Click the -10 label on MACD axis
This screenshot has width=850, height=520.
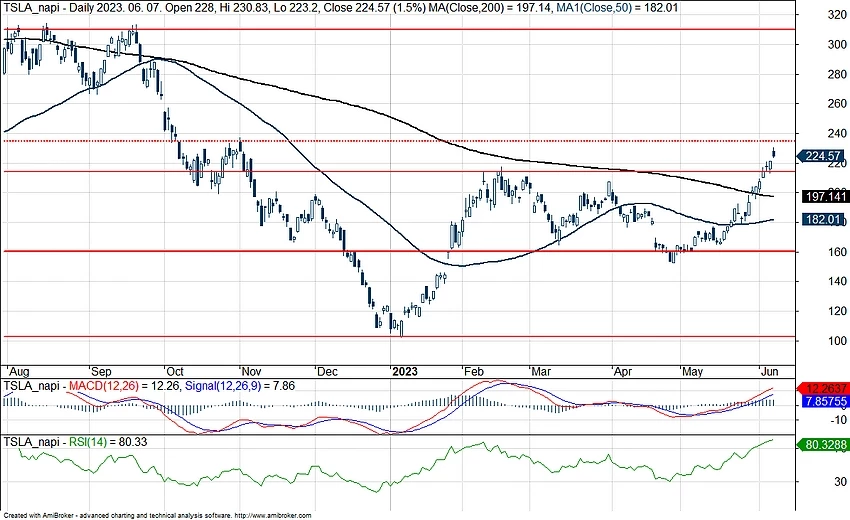point(839,420)
